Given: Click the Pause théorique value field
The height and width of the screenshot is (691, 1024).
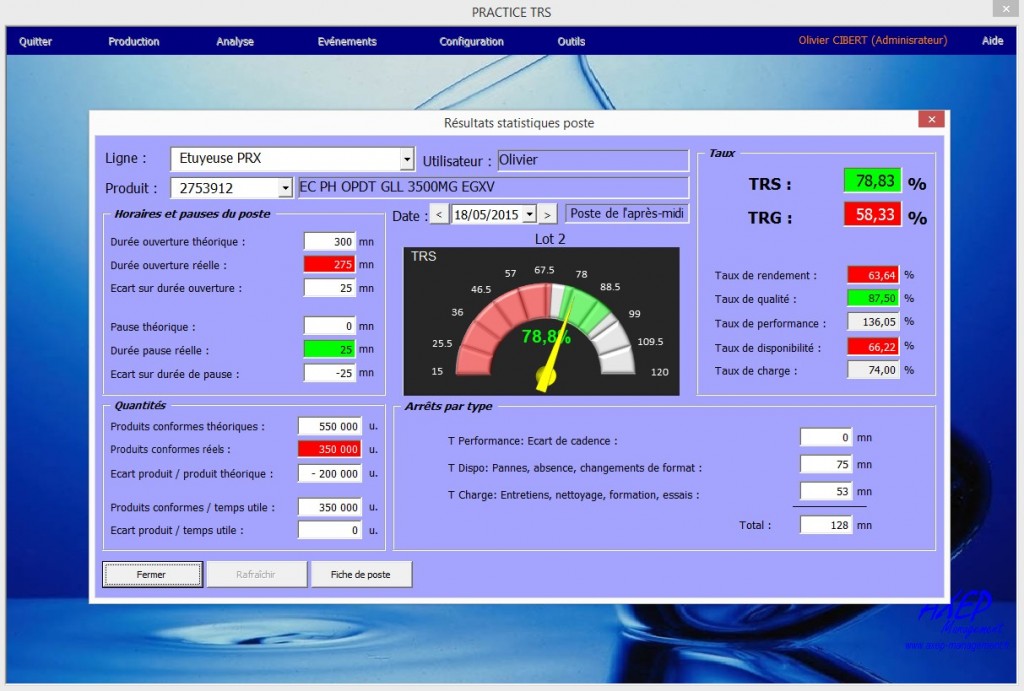Looking at the screenshot, I should click(x=330, y=326).
